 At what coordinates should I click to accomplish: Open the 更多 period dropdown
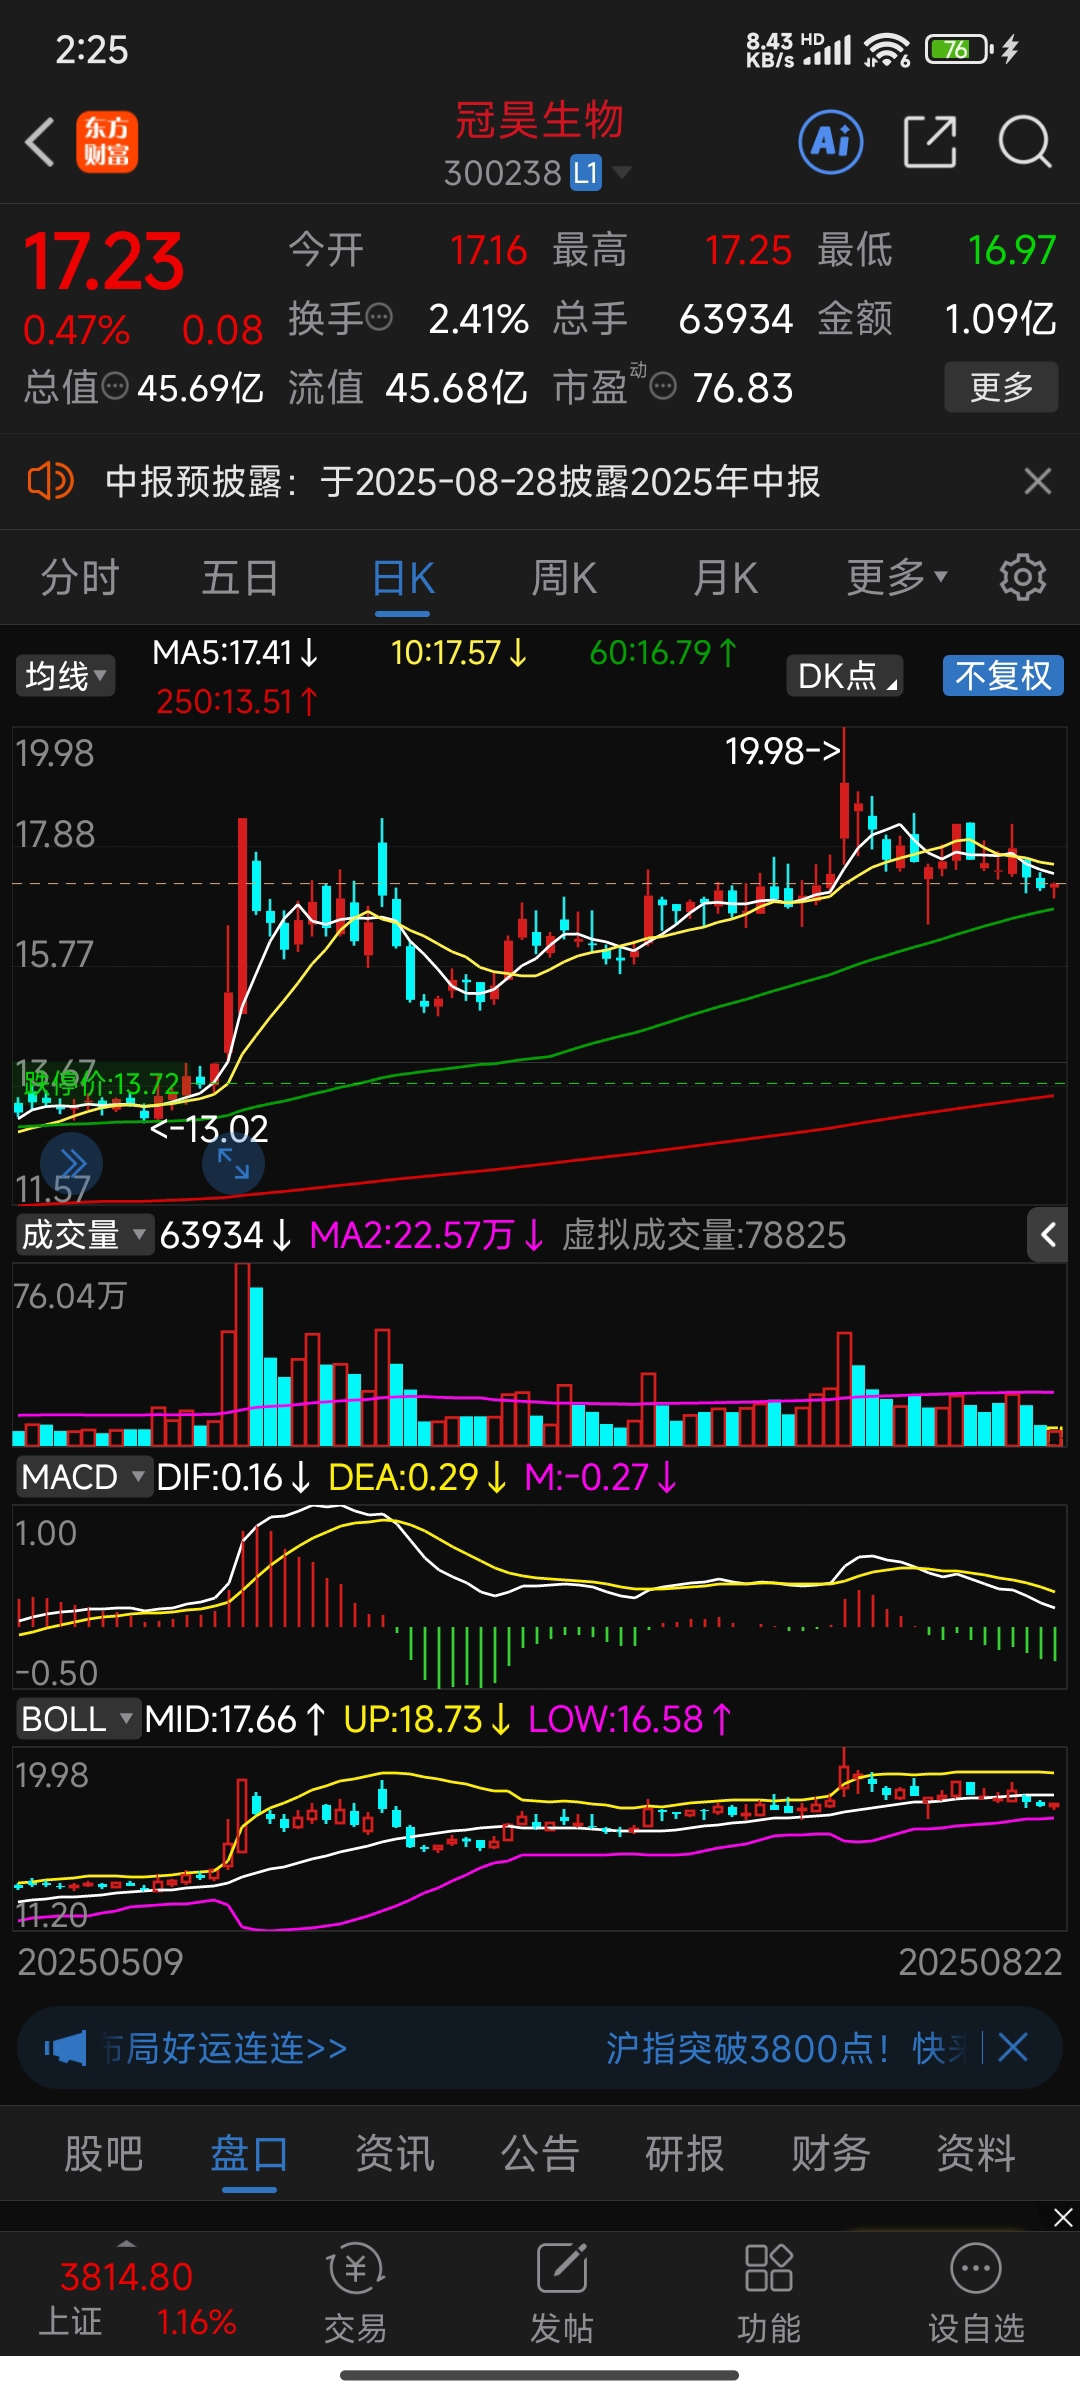(x=896, y=577)
